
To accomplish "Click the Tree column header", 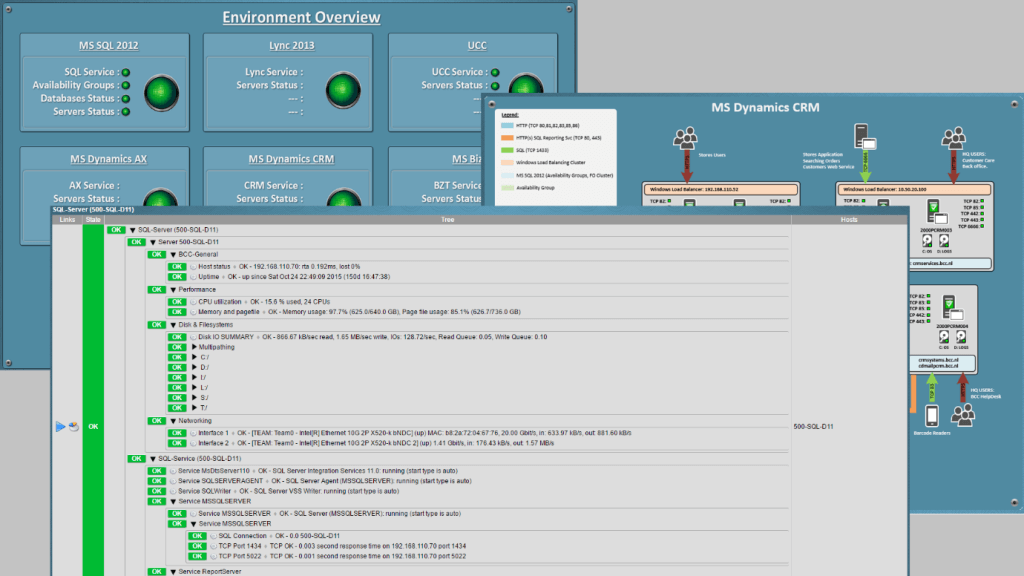I will pyautogui.click(x=447, y=220).
